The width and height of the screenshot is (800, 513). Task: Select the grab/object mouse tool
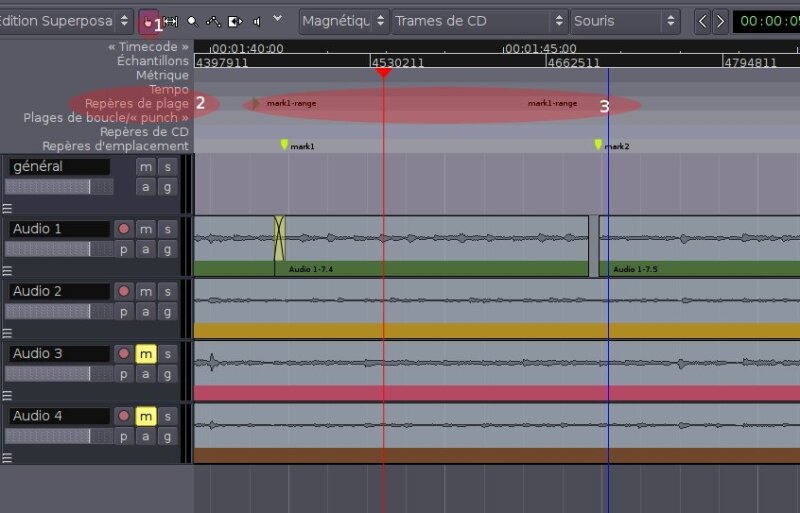[148, 20]
